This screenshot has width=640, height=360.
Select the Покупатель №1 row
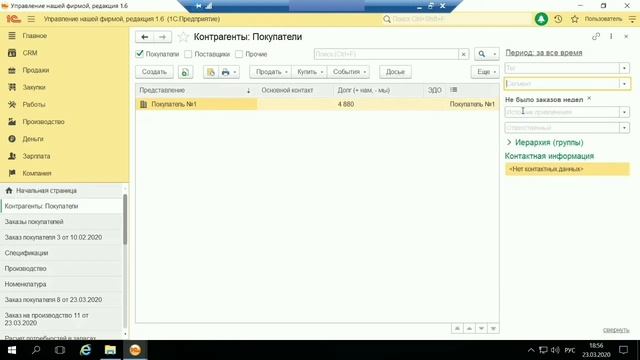(317, 104)
